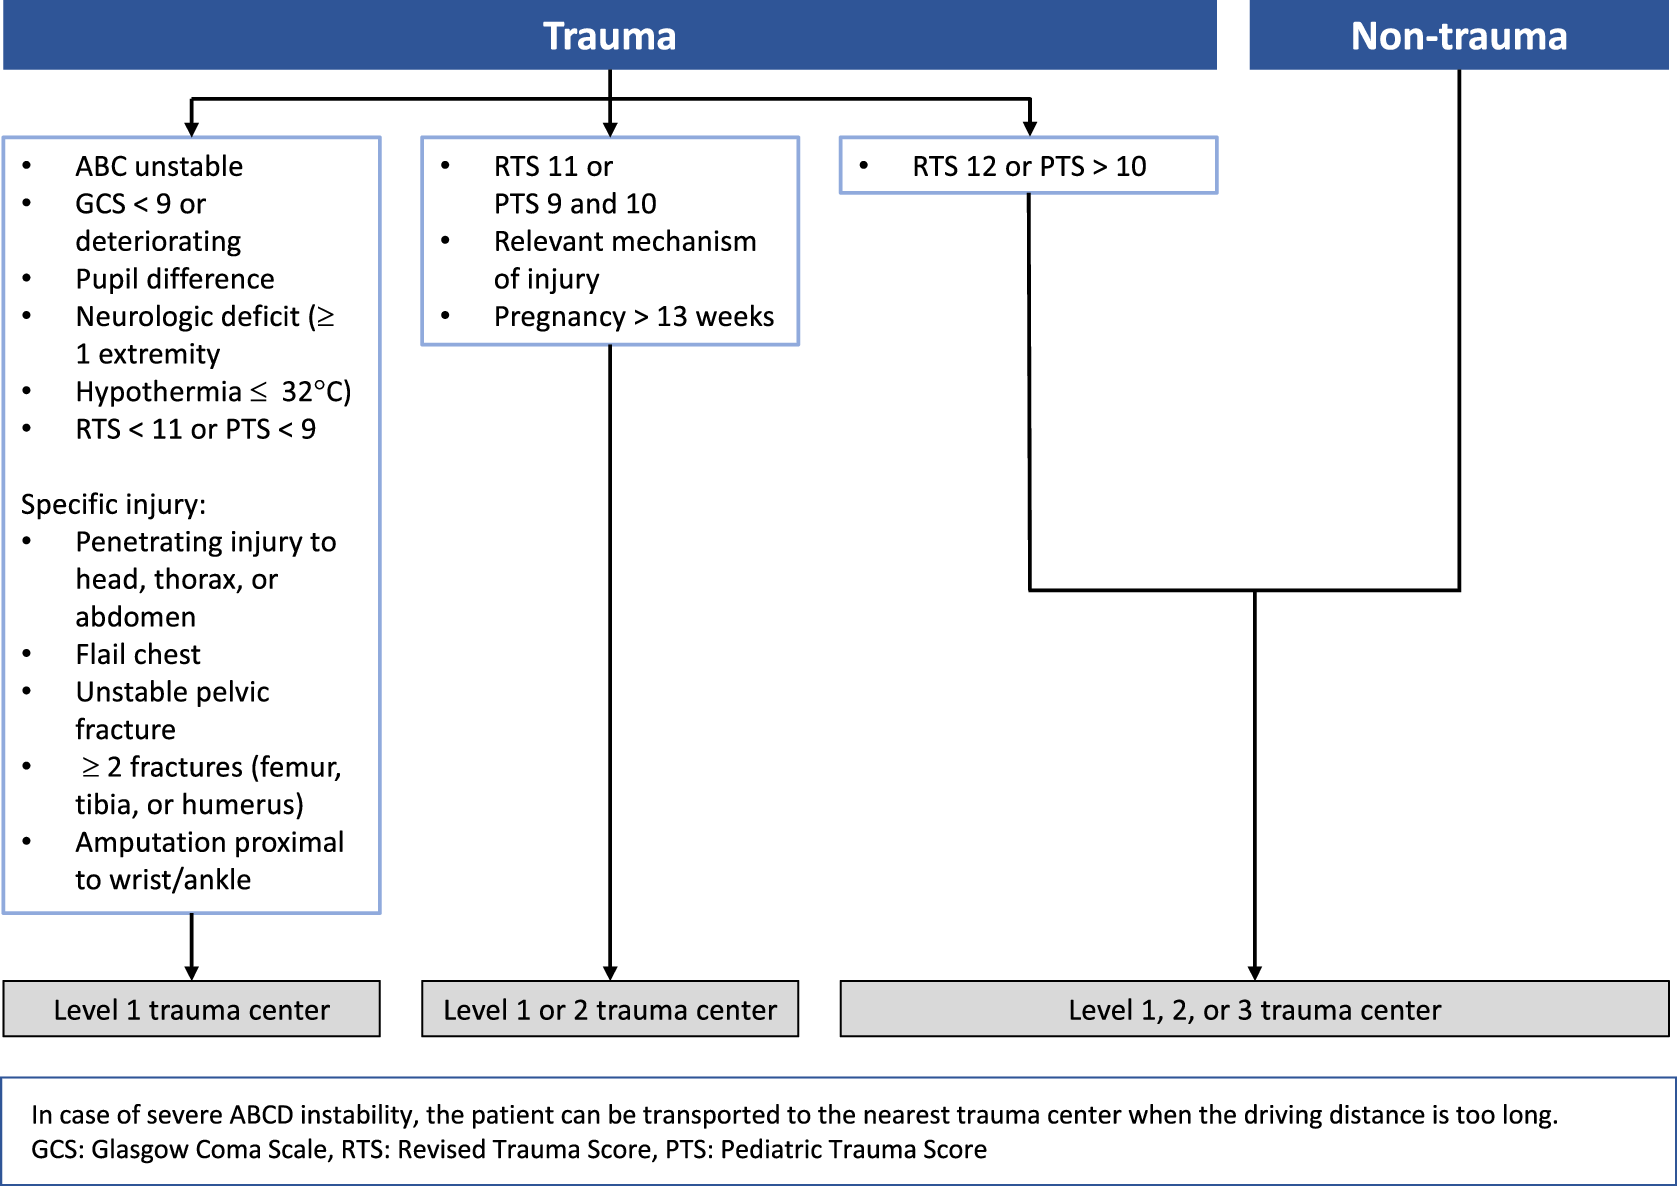Click the Penetrating injury to head item
The height and width of the screenshot is (1186, 1677).
coord(205,579)
